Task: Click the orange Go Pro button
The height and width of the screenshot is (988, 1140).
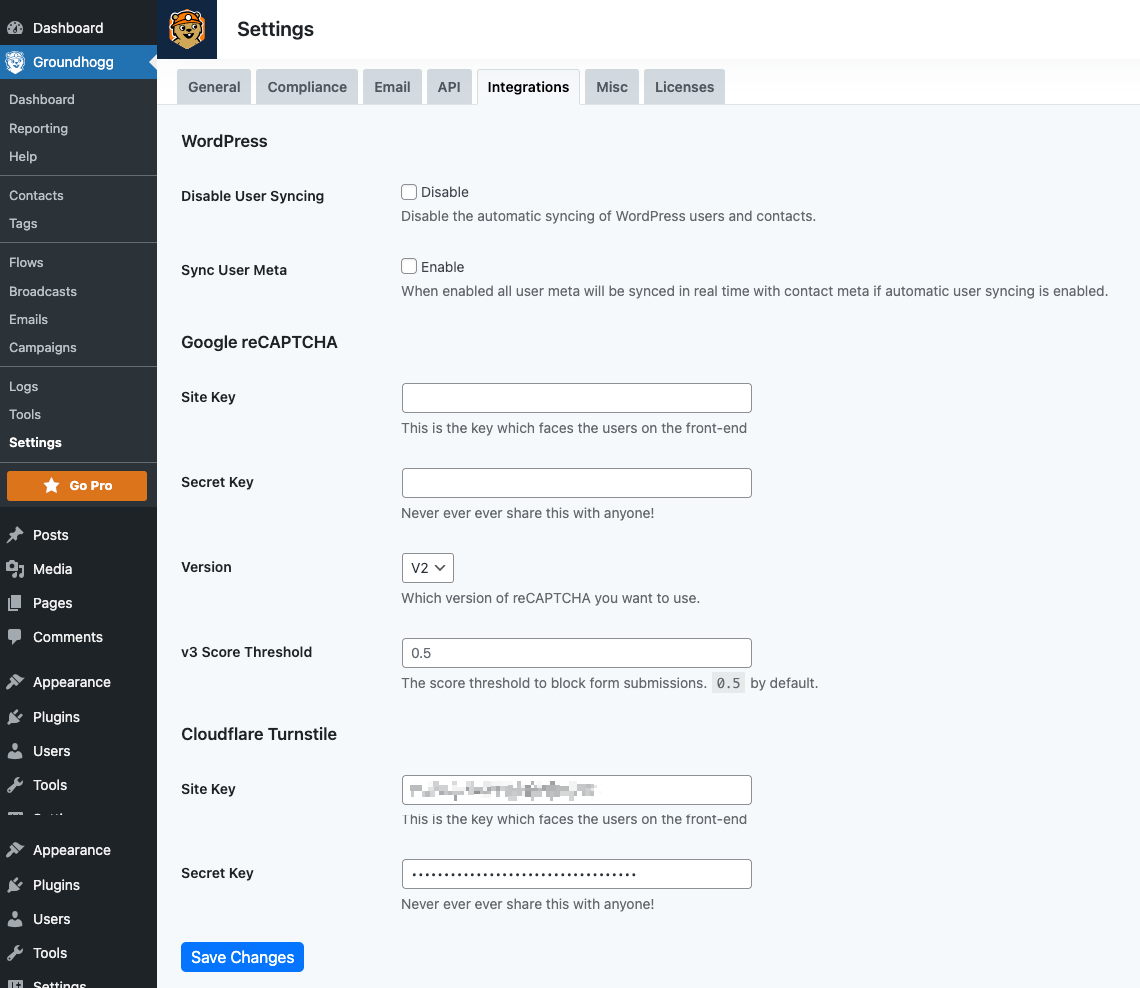Action: pos(77,486)
